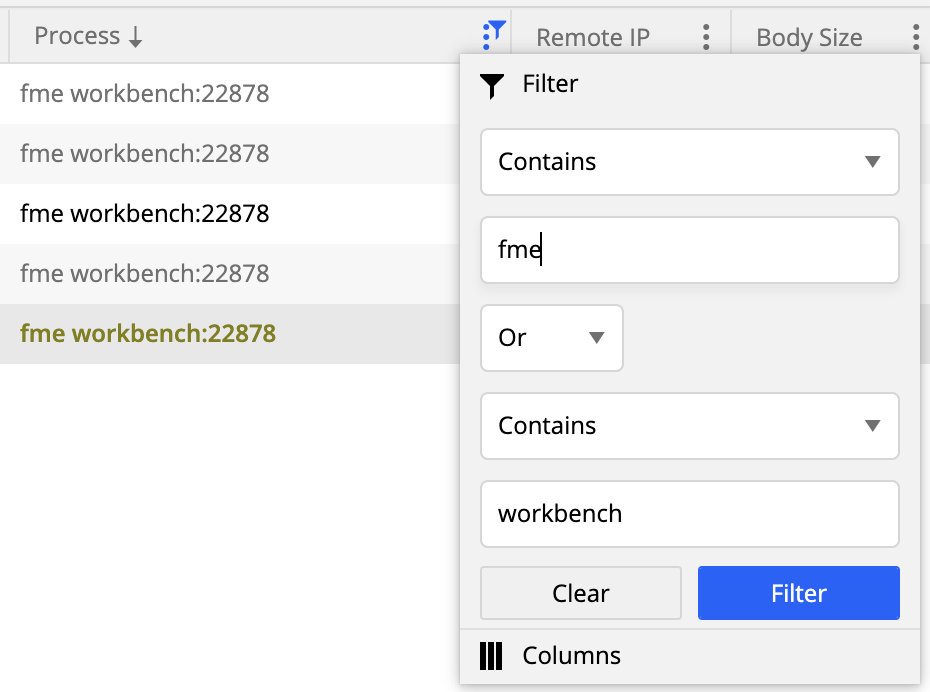Click the fme filter value field
930x692 pixels.
click(689, 250)
